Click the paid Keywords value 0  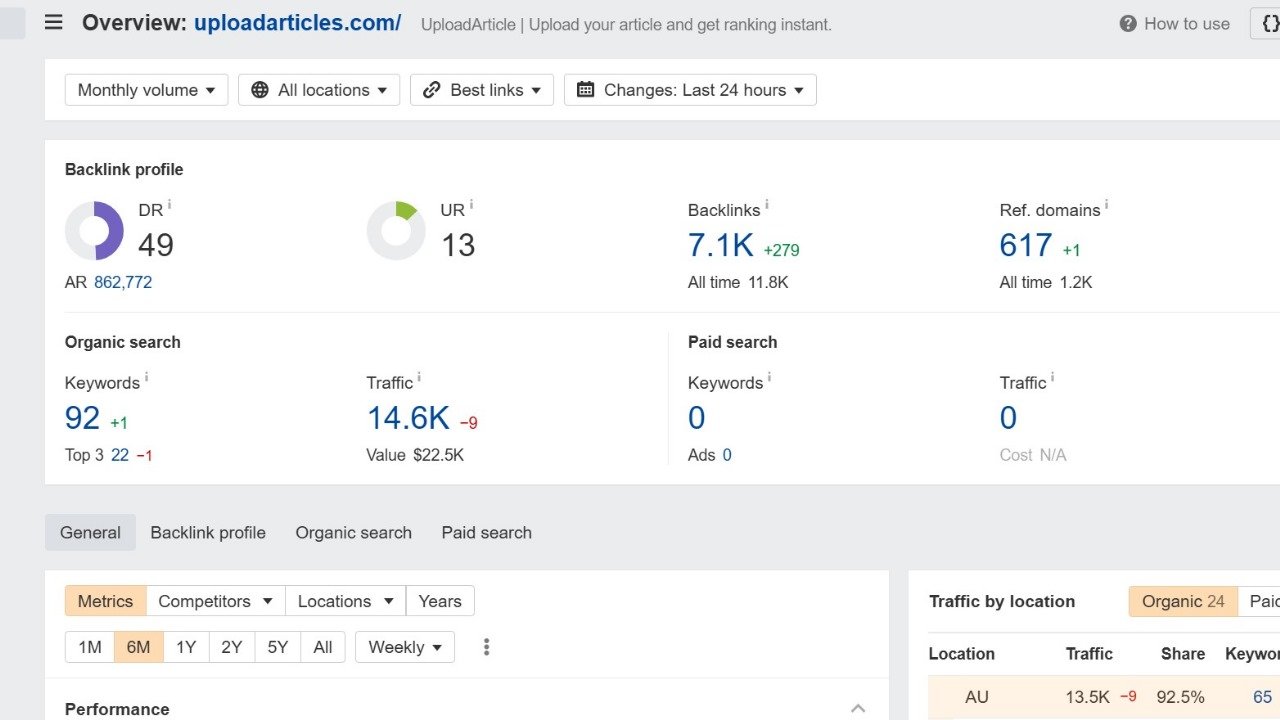pyautogui.click(x=697, y=418)
